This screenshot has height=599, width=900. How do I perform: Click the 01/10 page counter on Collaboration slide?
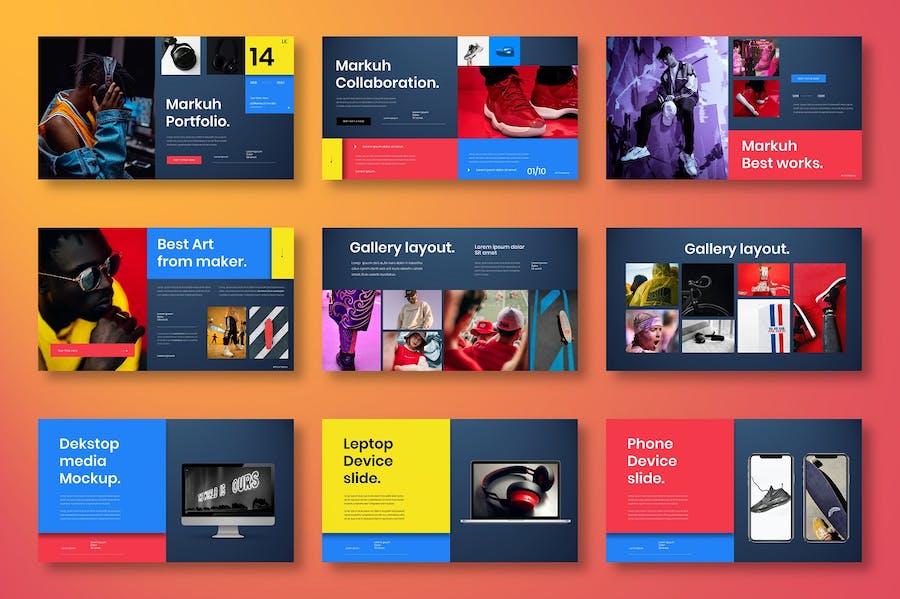click(536, 171)
